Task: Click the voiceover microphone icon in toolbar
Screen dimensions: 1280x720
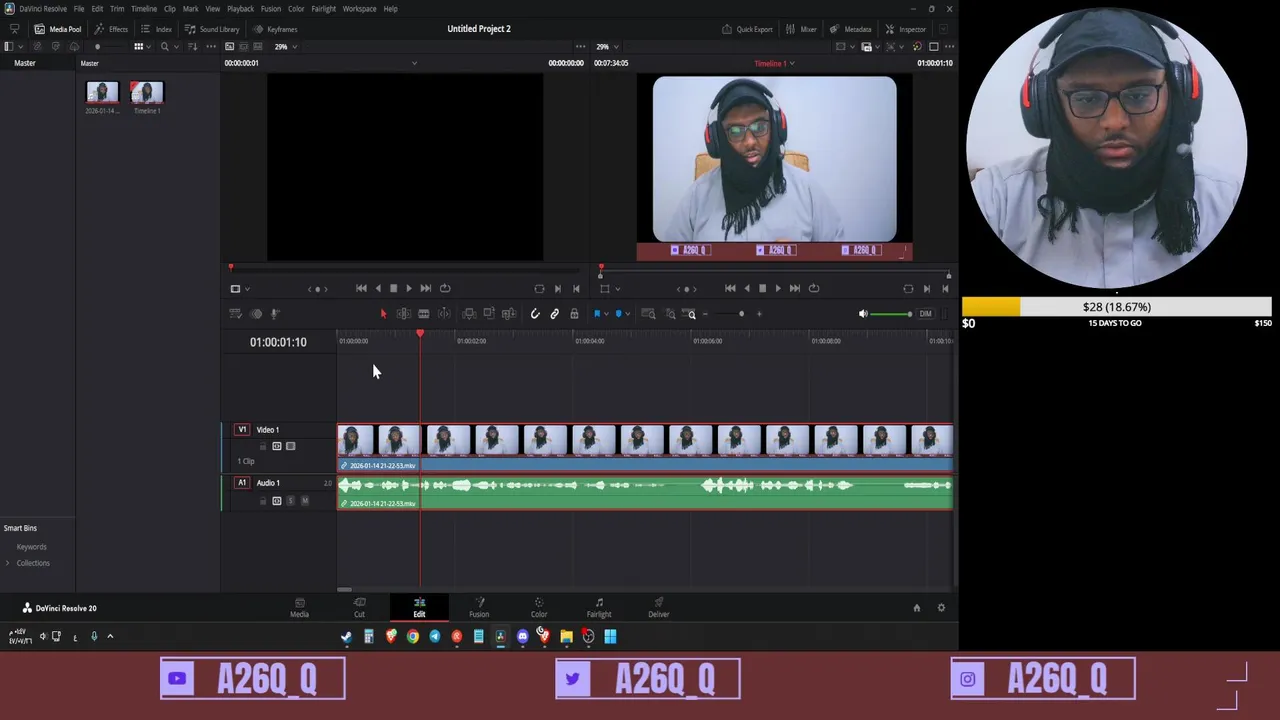Action: click(275, 314)
